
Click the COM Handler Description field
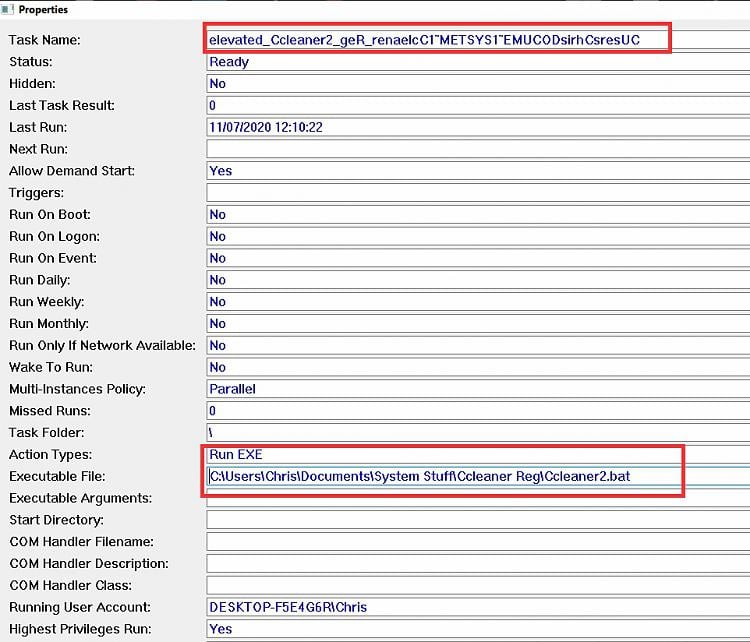[x=478, y=564]
